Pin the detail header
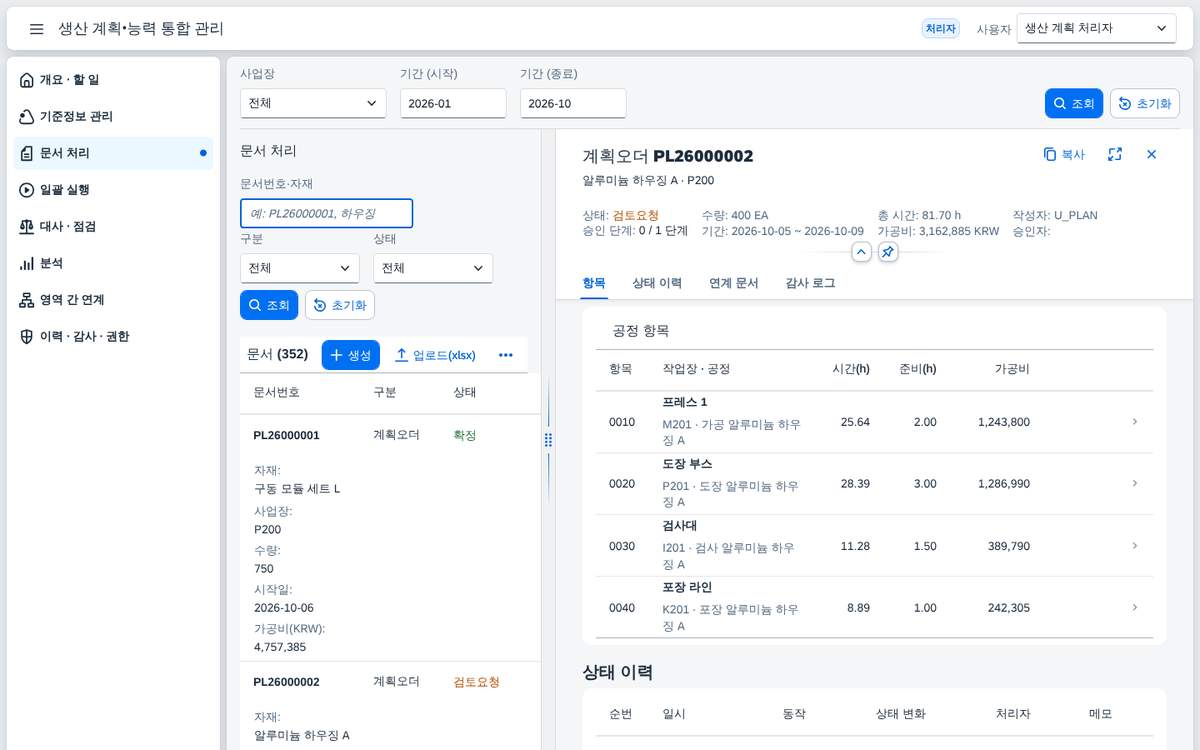This screenshot has height=750, width=1200. [x=888, y=252]
